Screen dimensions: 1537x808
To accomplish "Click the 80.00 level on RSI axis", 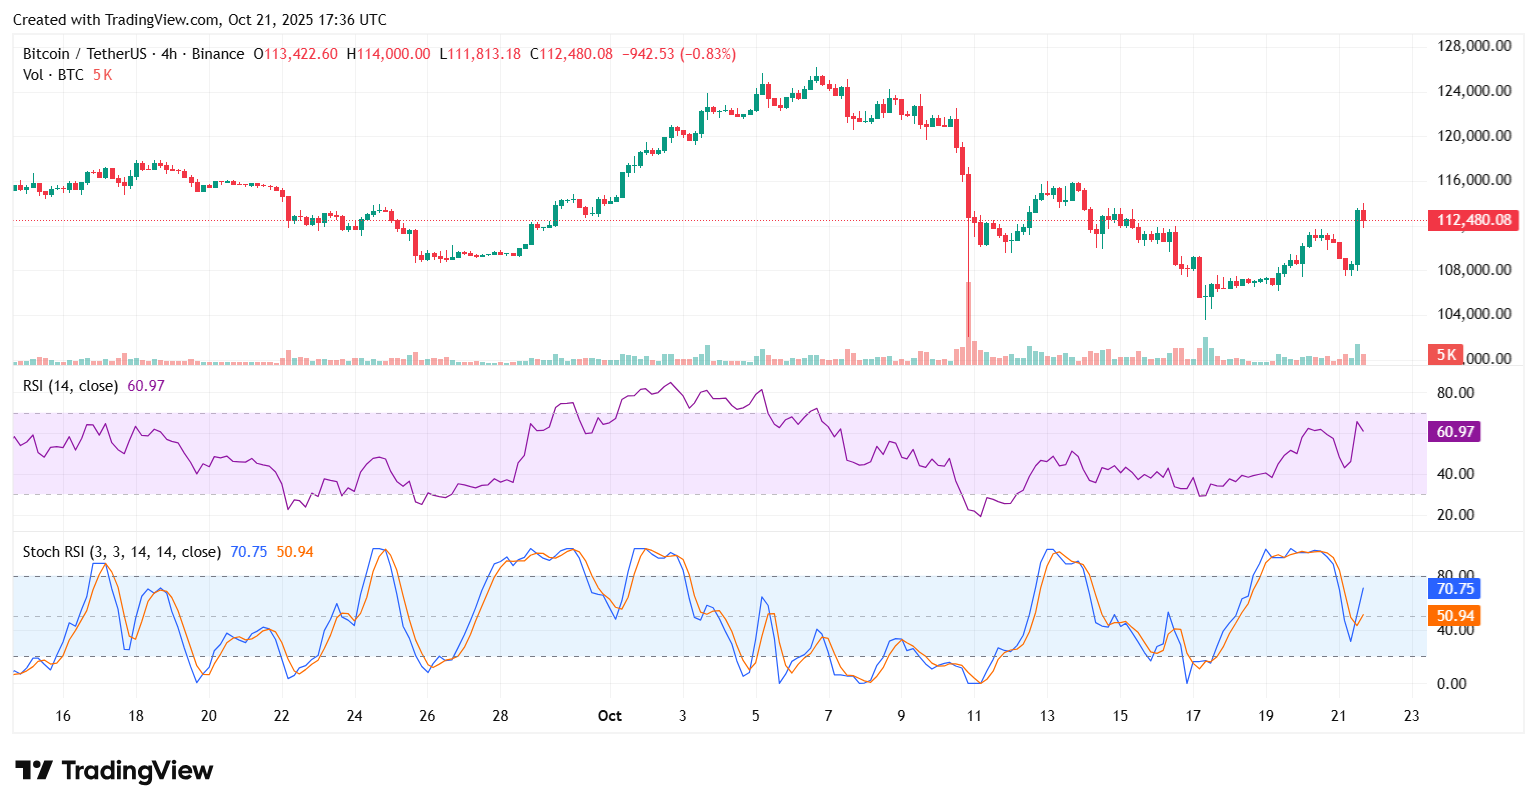I will (x=1455, y=393).
